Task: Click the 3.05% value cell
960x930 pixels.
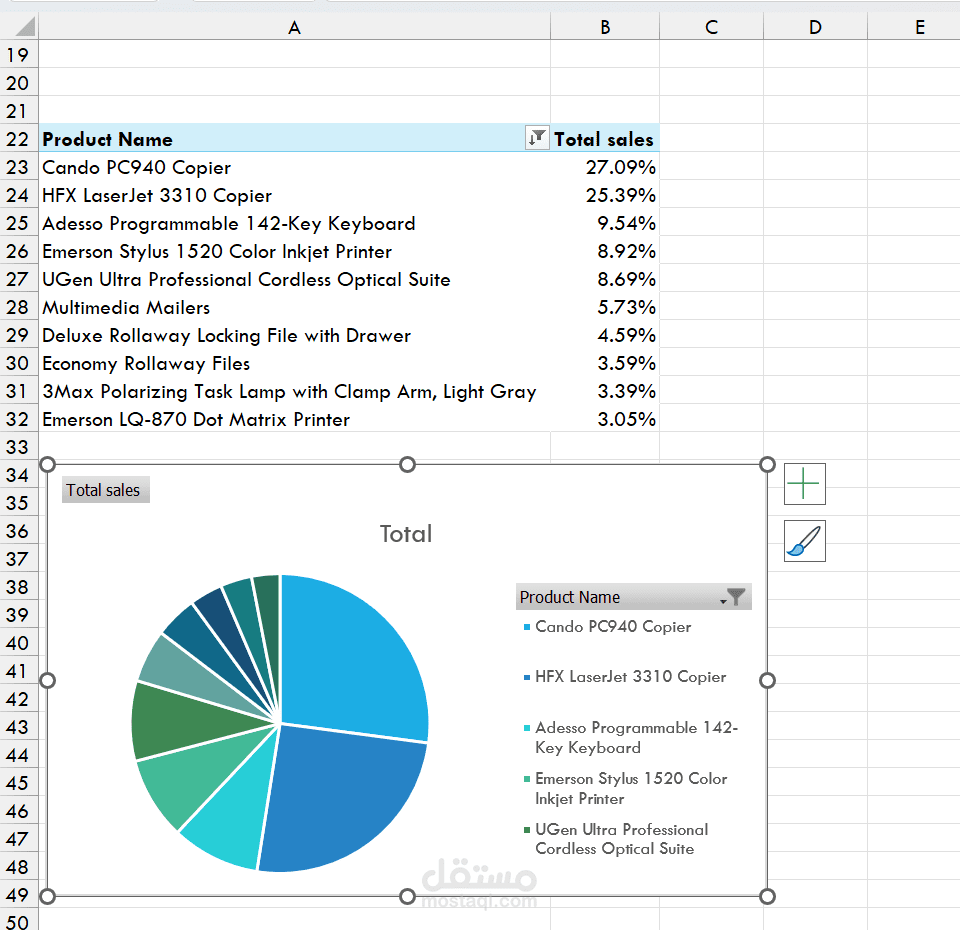Action: (605, 419)
